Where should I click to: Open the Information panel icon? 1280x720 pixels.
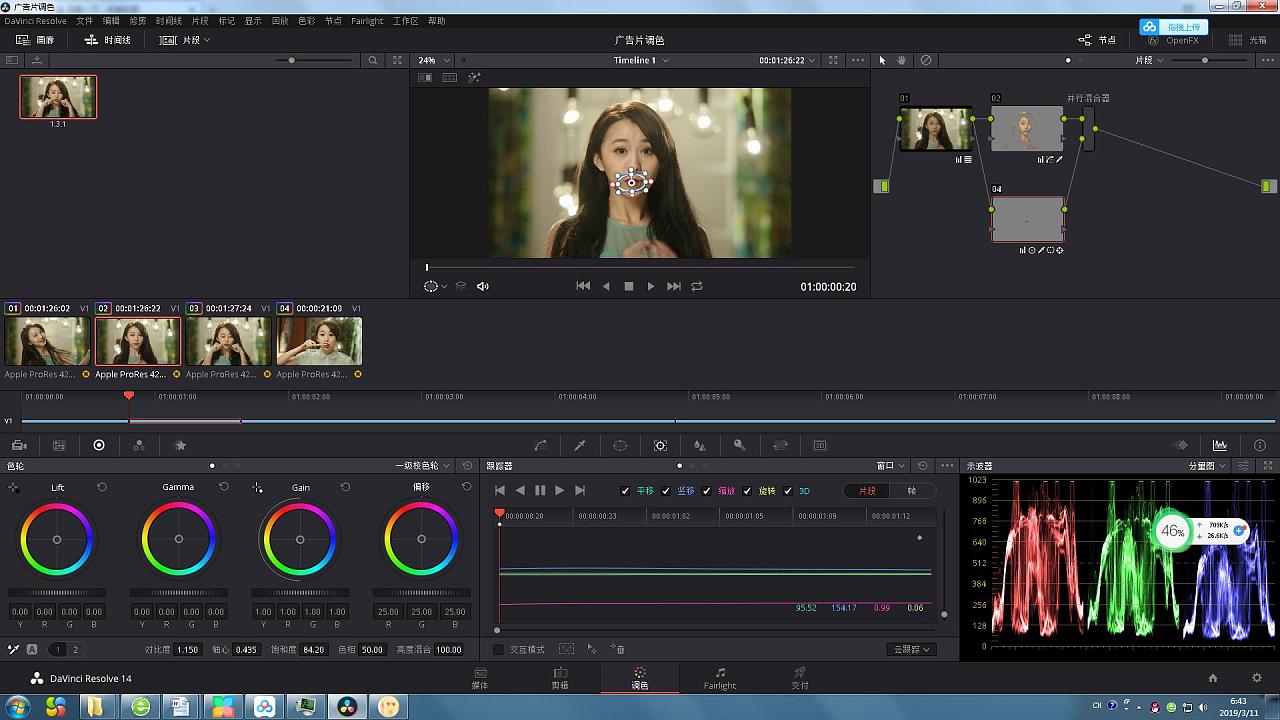point(1259,445)
